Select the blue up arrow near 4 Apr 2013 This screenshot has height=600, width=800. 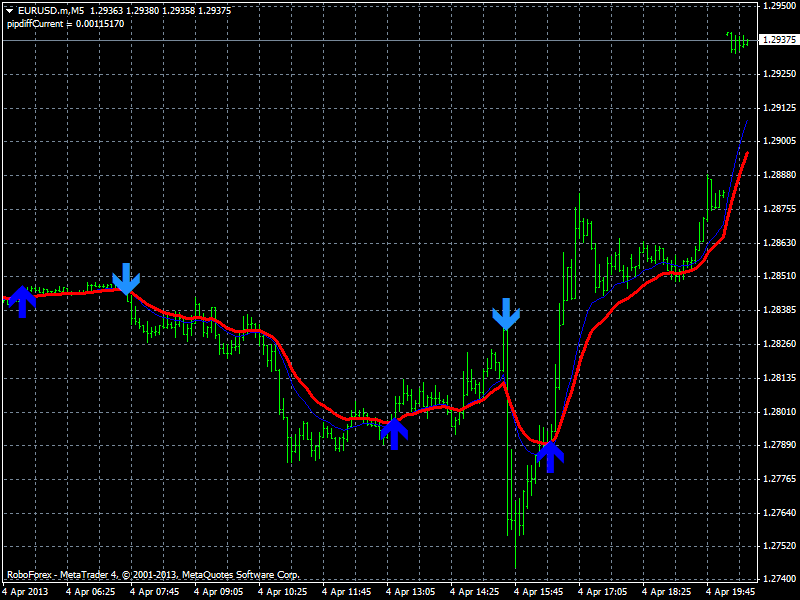pos(22,302)
